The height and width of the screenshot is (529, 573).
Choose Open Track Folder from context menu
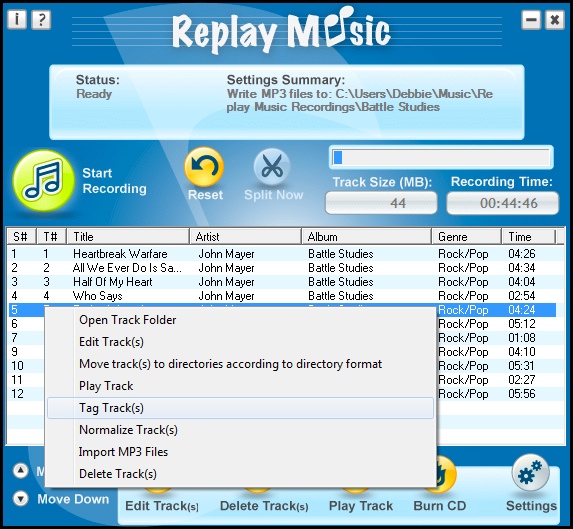coord(240,320)
